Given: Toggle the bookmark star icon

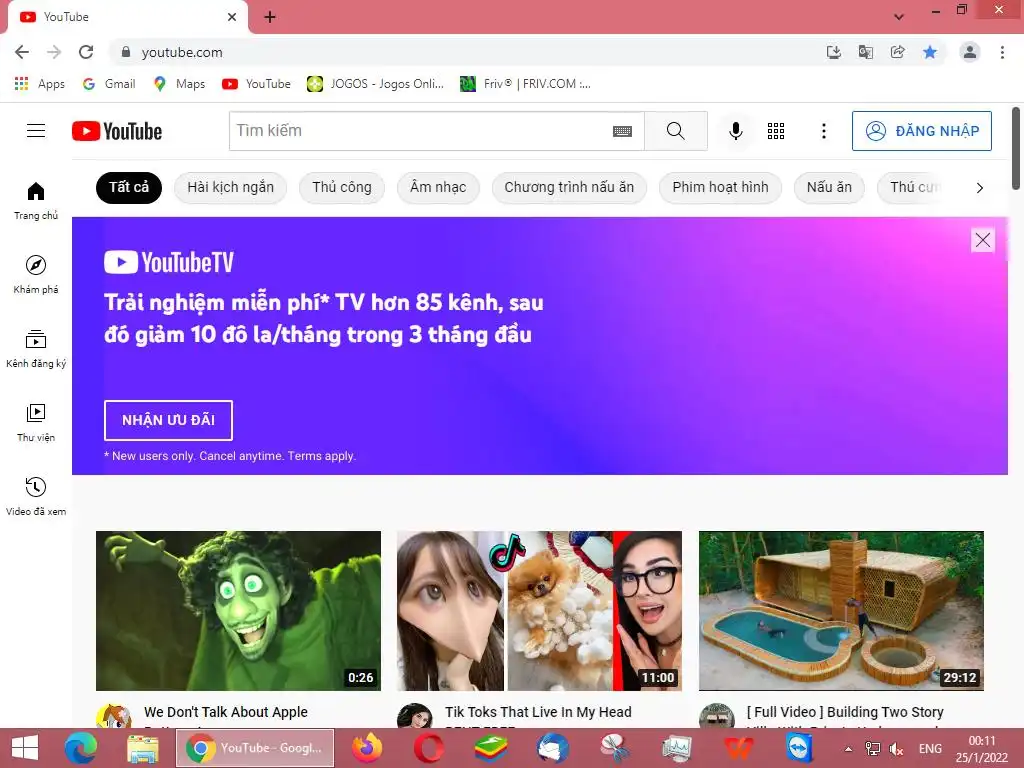Looking at the screenshot, I should coord(930,52).
